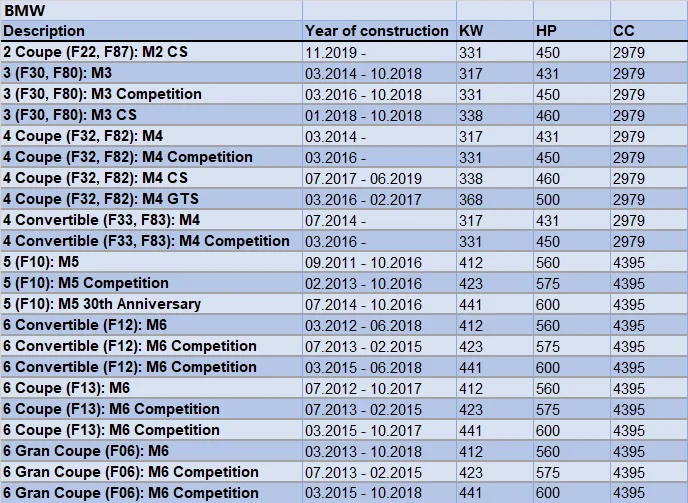Click KW value 412 in the M5 row
688x503 pixels.
(494, 262)
